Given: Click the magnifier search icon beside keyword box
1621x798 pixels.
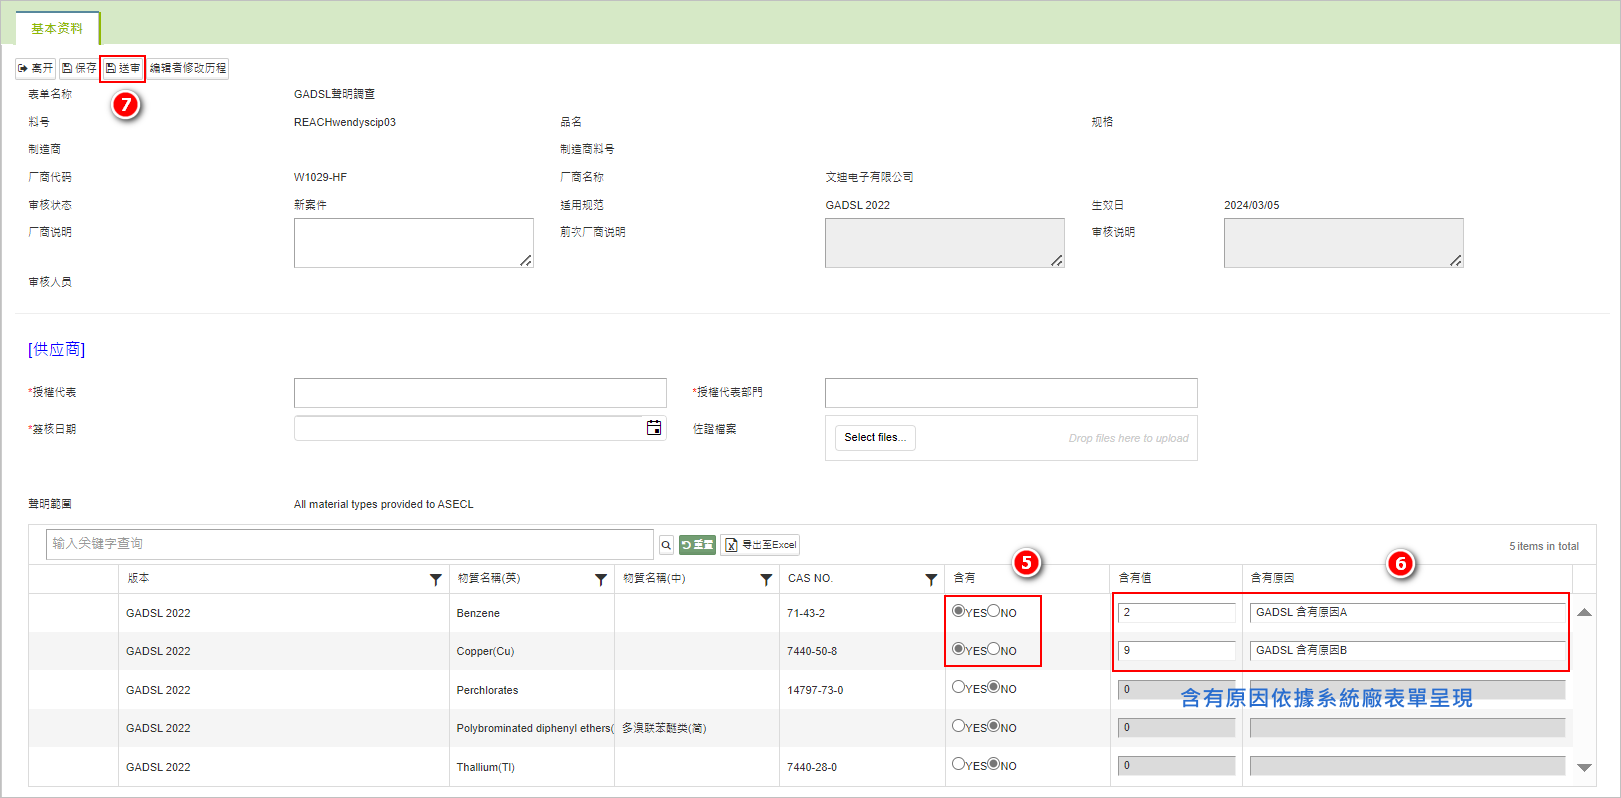Looking at the screenshot, I should click(x=666, y=545).
